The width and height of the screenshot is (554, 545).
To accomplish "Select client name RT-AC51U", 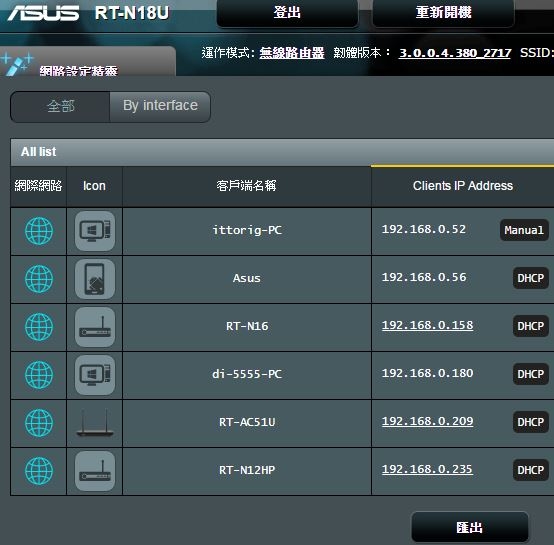I will (247, 422).
